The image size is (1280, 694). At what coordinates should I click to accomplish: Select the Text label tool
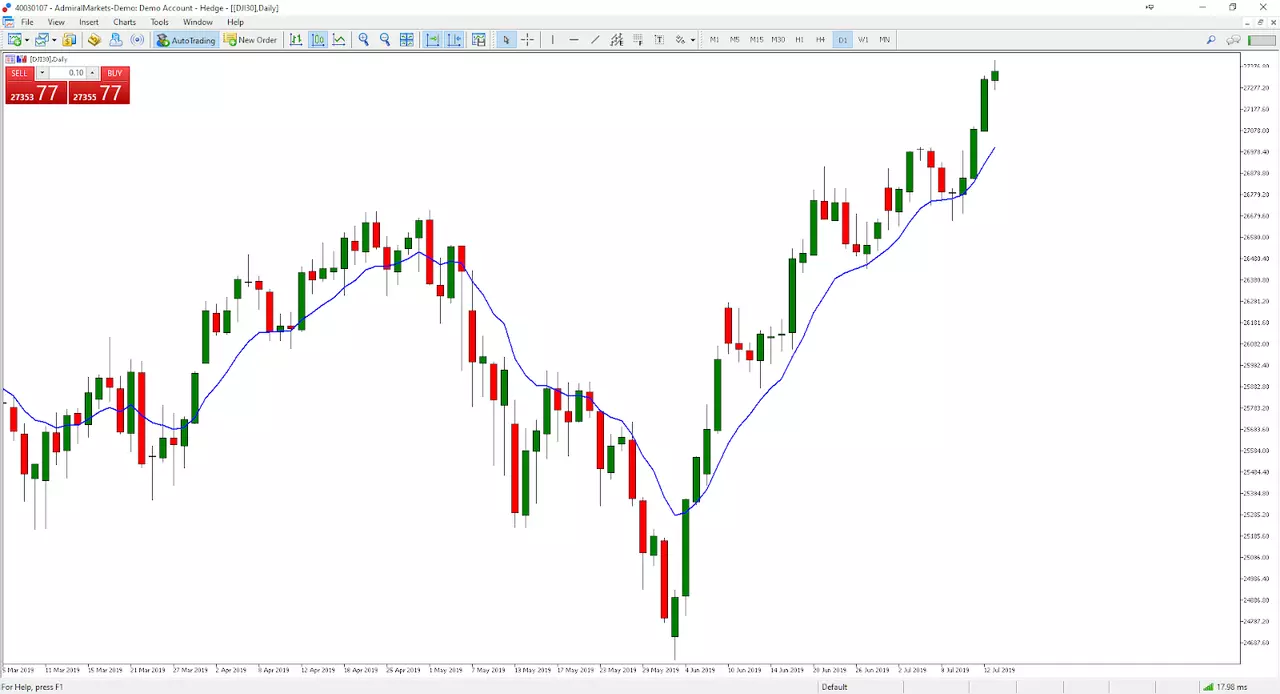pos(659,40)
